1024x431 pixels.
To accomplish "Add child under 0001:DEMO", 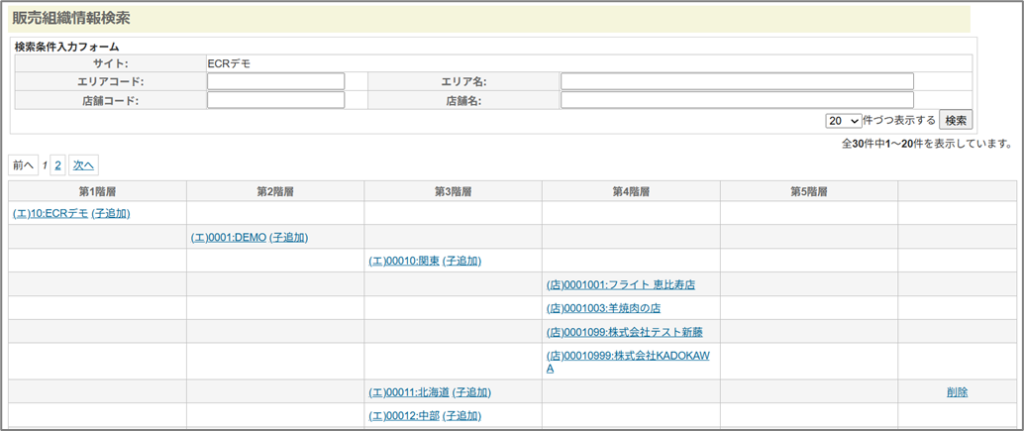I will click(x=289, y=237).
